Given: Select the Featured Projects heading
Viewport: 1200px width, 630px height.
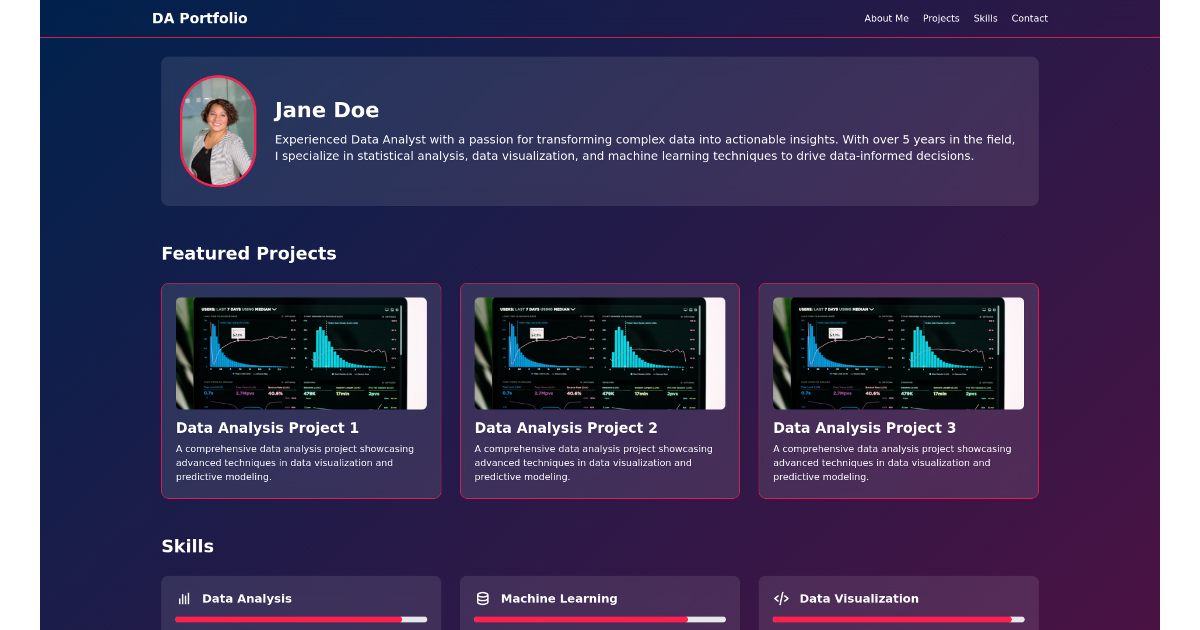Looking at the screenshot, I should (x=249, y=253).
